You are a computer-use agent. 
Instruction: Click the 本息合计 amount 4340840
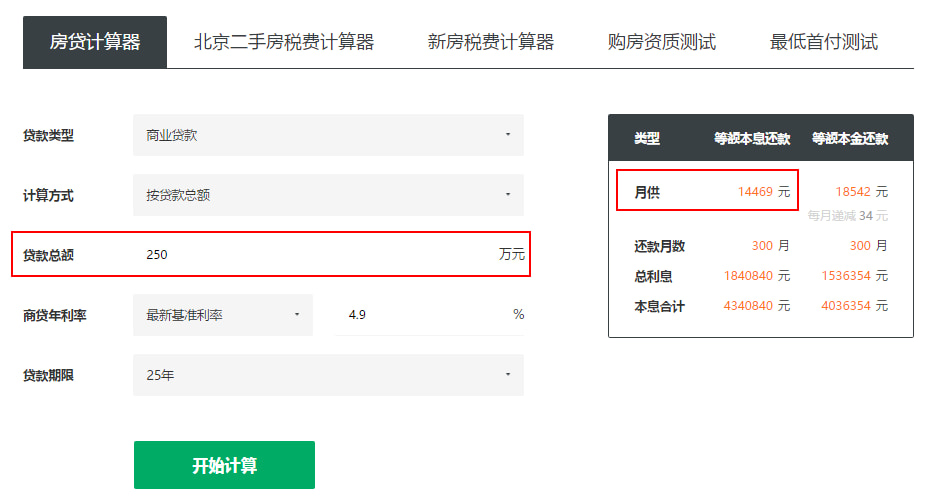tap(748, 306)
